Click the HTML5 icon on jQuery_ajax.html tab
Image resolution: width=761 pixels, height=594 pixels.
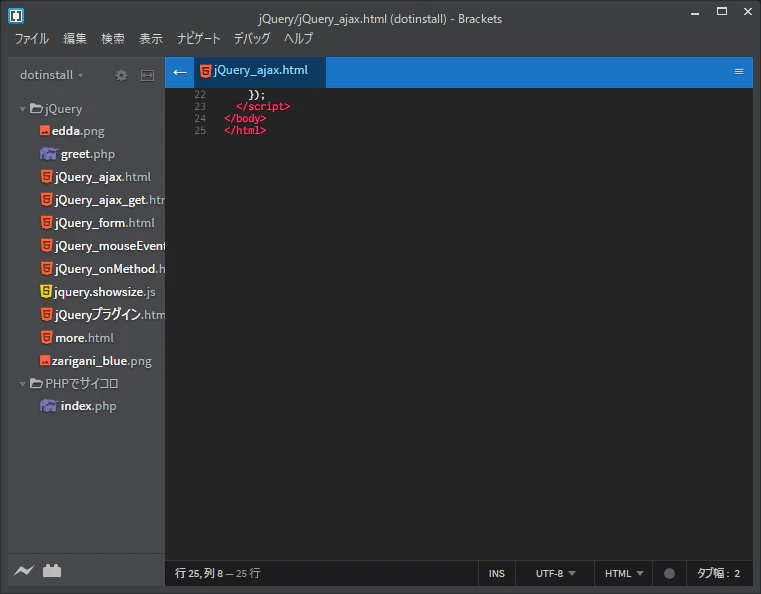(205, 71)
